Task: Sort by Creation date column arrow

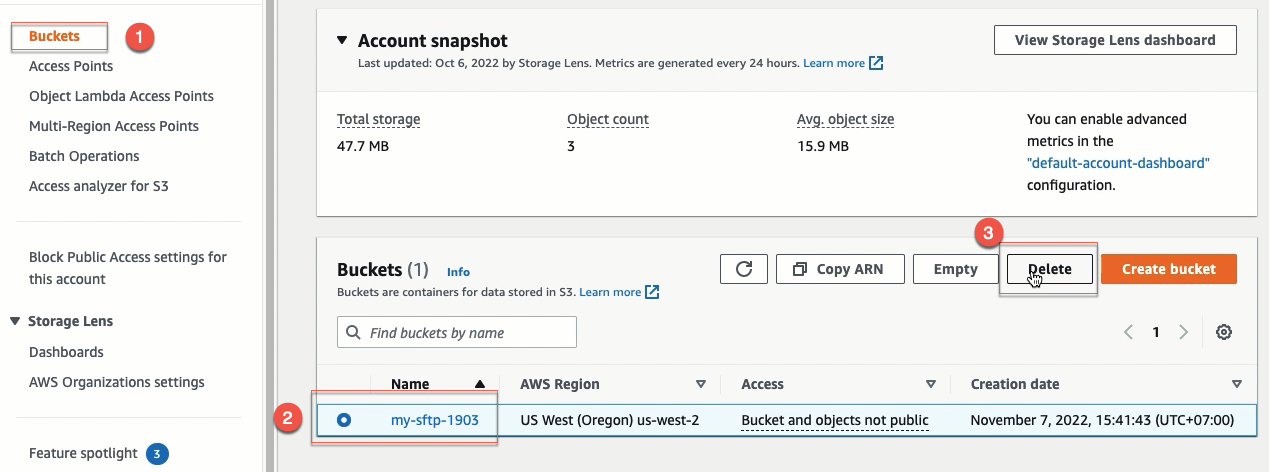Action: tap(1237, 384)
